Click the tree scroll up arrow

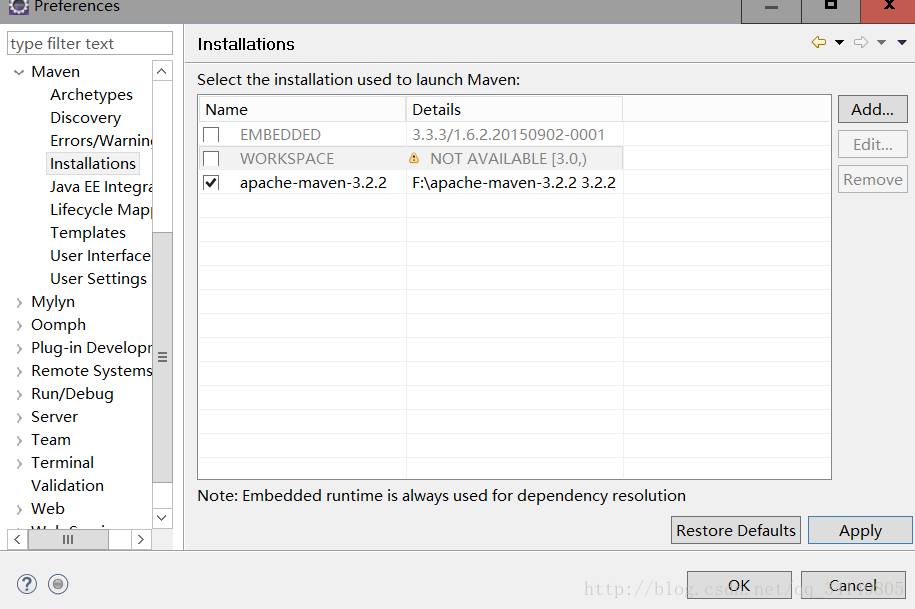[x=162, y=71]
